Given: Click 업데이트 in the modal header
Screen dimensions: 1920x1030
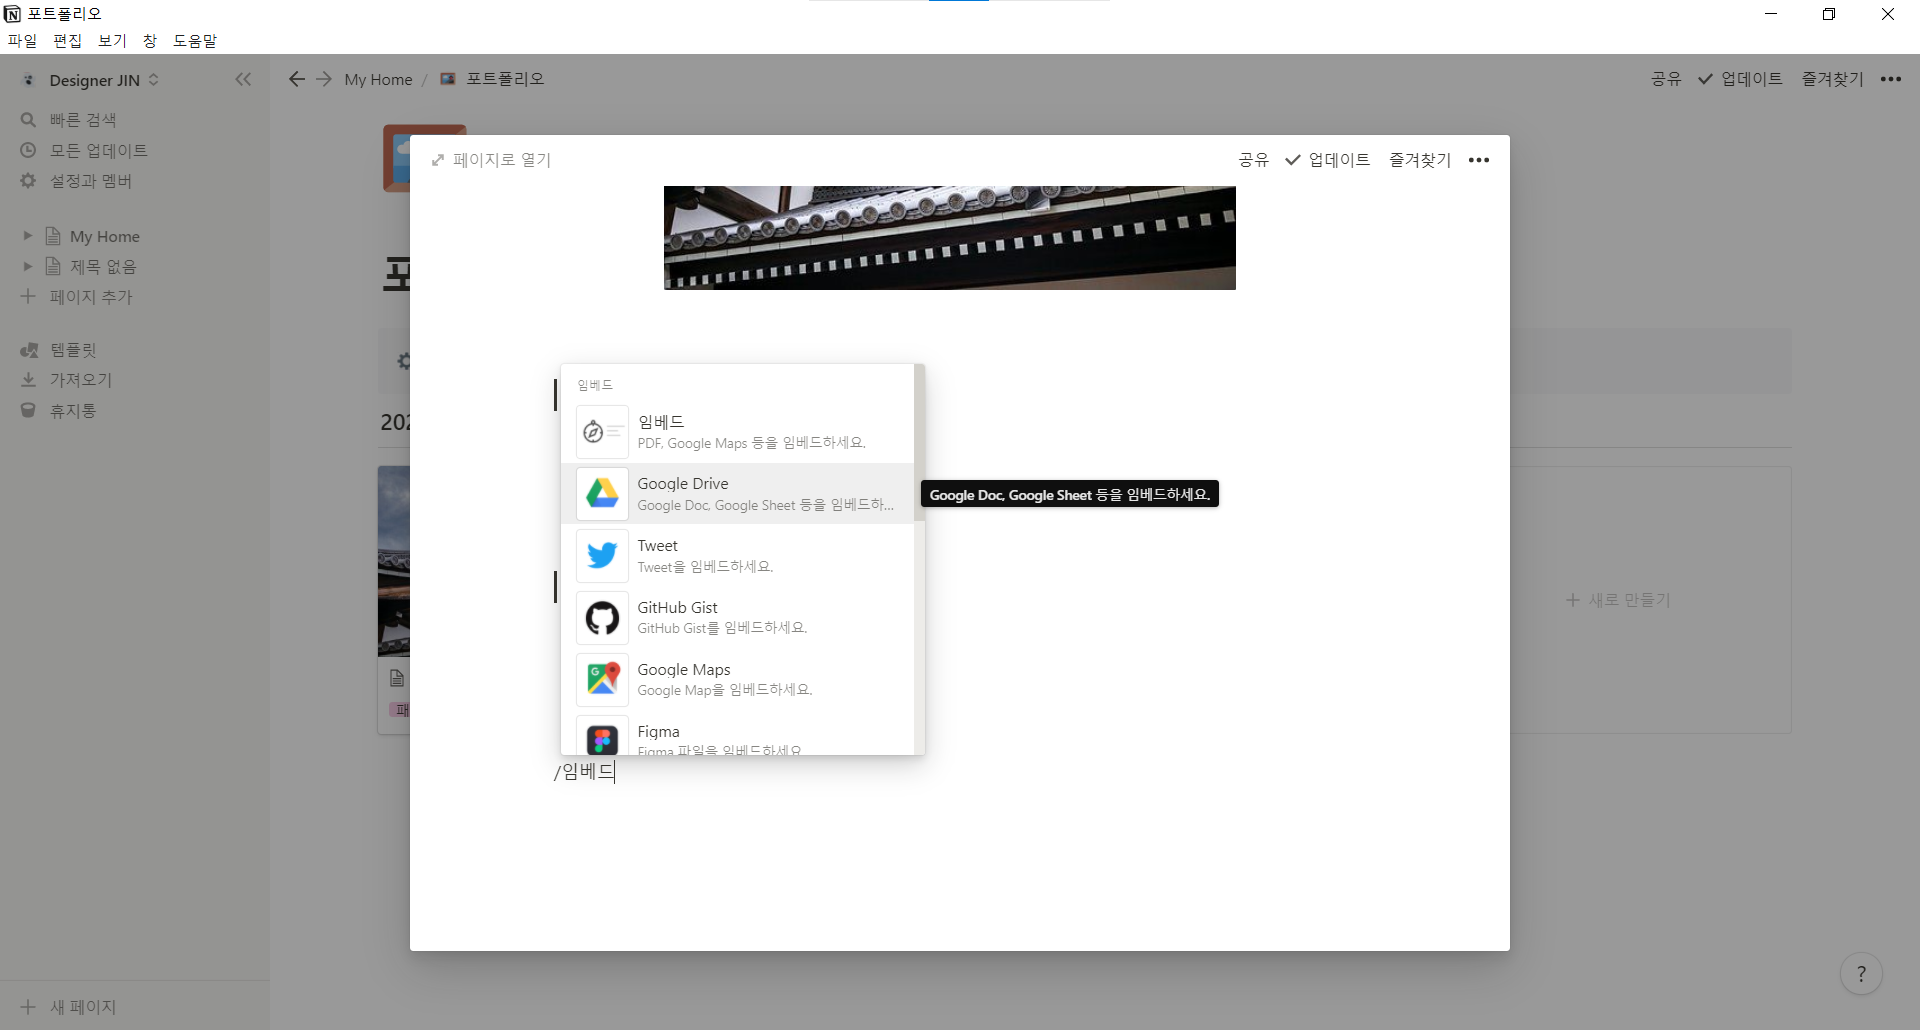Looking at the screenshot, I should (1327, 160).
